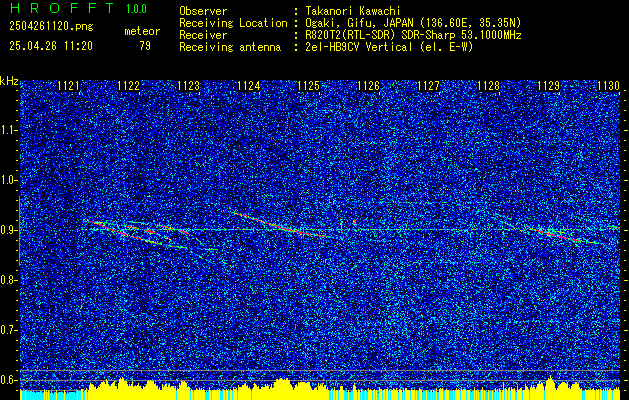629x400 pixels.
Task: Click the Receiving antenna label
Action: pos(230,47)
